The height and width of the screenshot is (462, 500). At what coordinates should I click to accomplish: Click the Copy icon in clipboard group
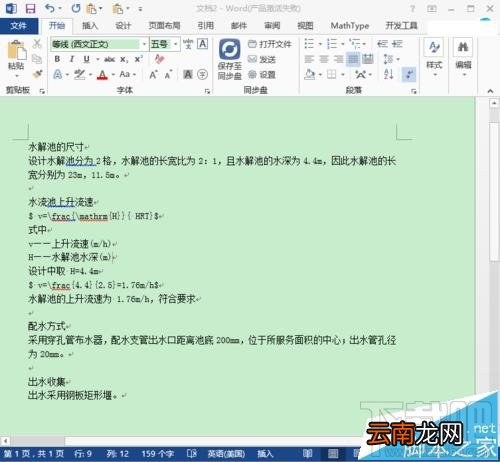point(37,59)
